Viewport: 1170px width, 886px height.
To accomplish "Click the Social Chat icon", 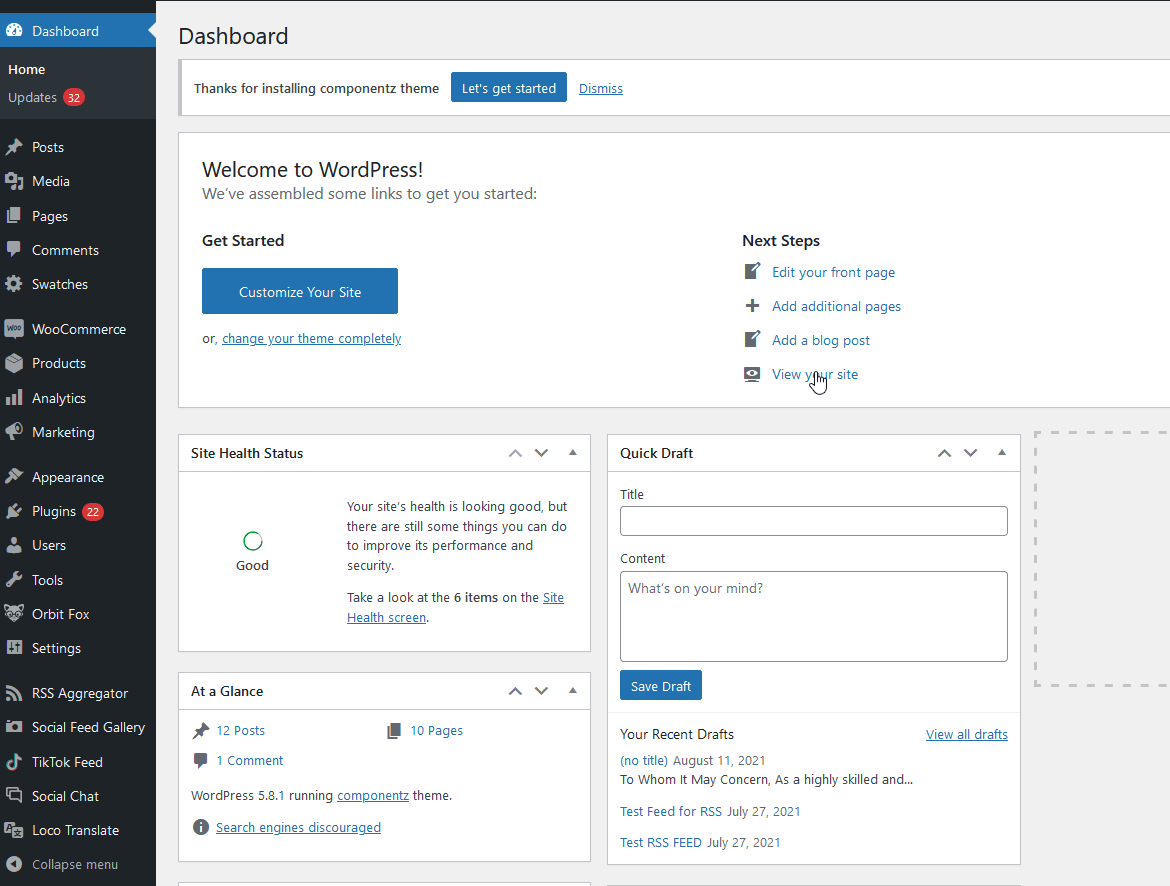I will point(14,796).
